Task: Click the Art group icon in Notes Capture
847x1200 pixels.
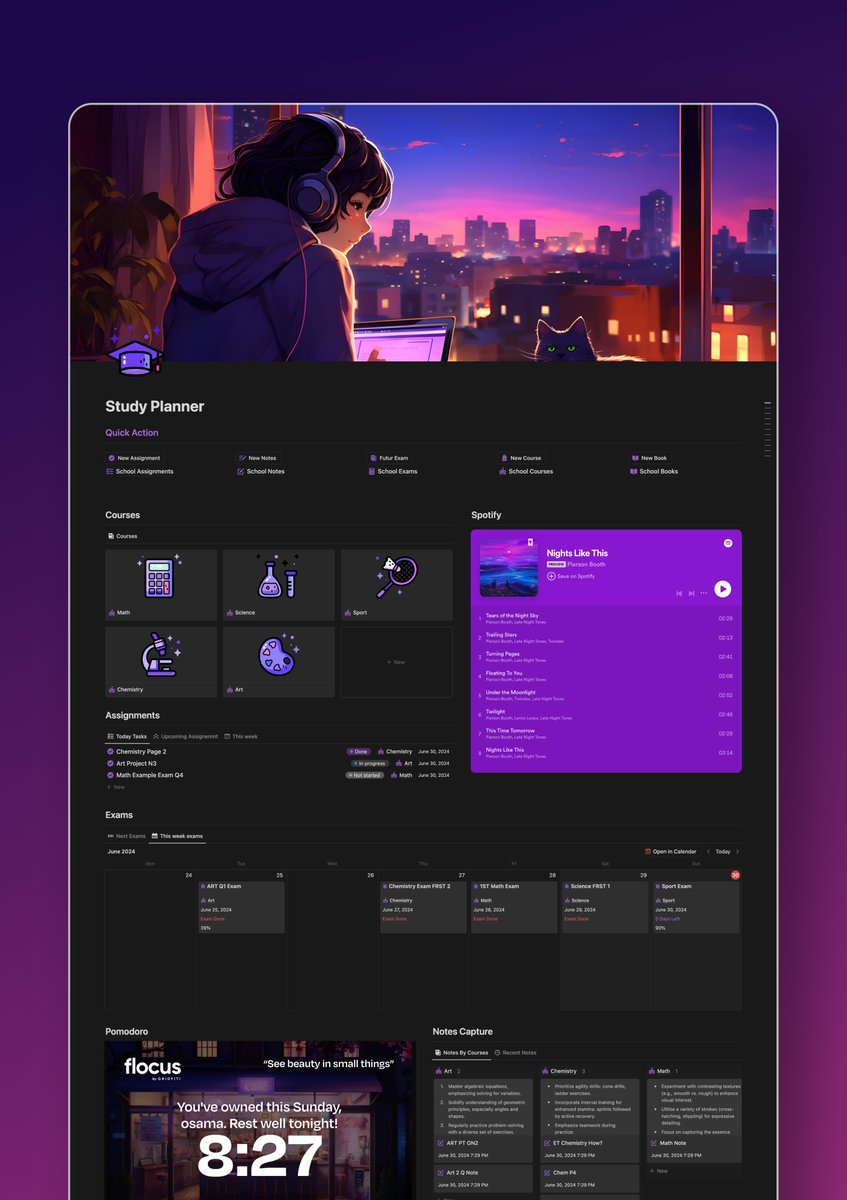Action: tap(440, 1071)
